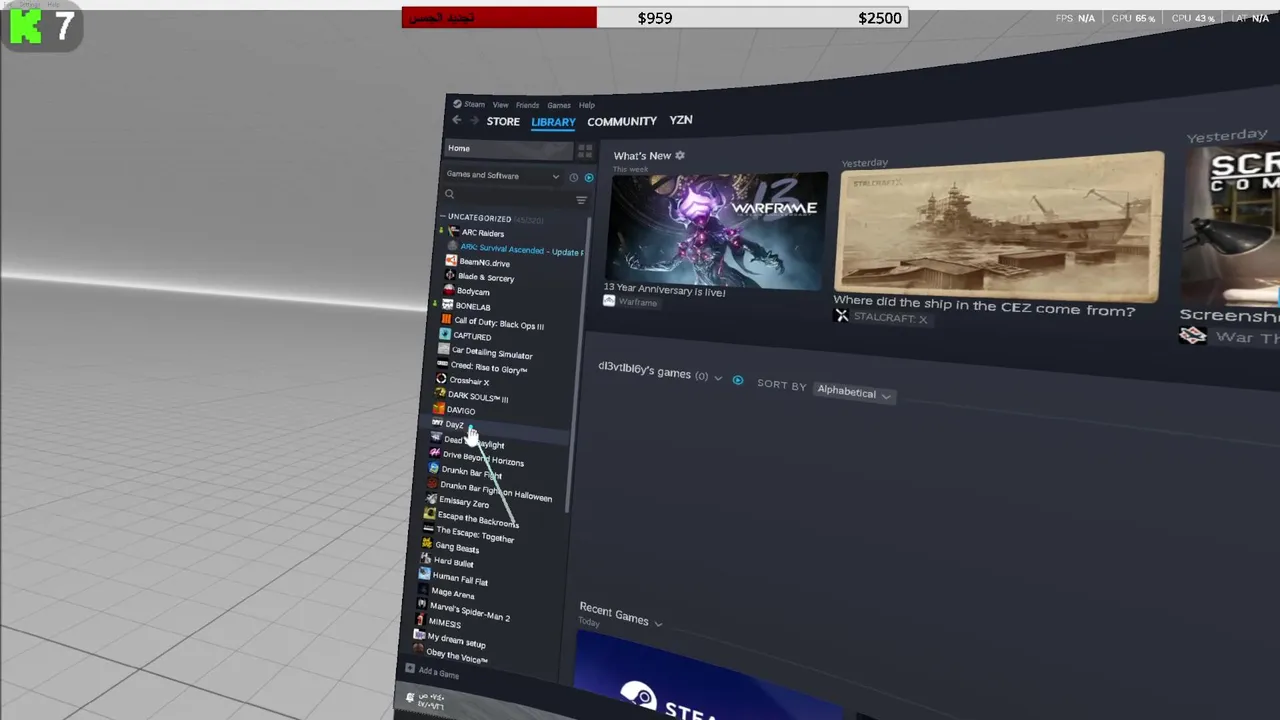Open the Friends menu
Image resolution: width=1280 pixels, height=720 pixels.
[x=527, y=104]
